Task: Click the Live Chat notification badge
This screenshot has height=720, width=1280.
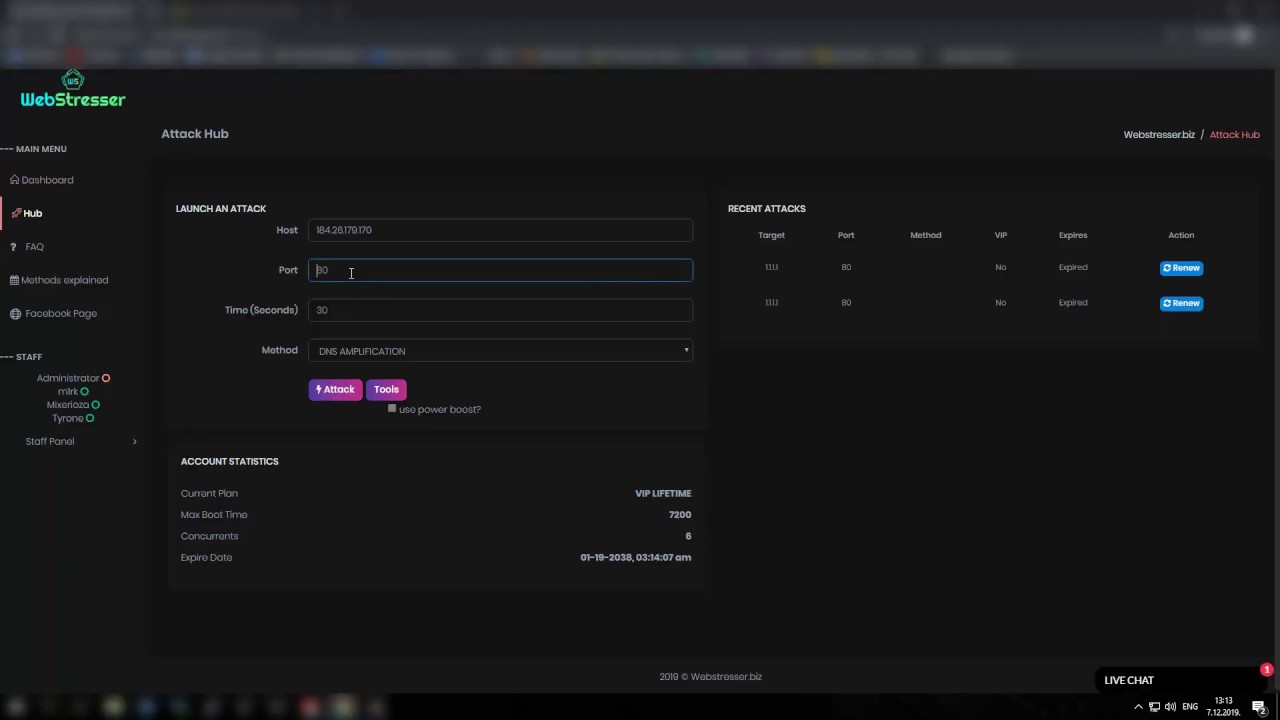Action: pos(1266,670)
